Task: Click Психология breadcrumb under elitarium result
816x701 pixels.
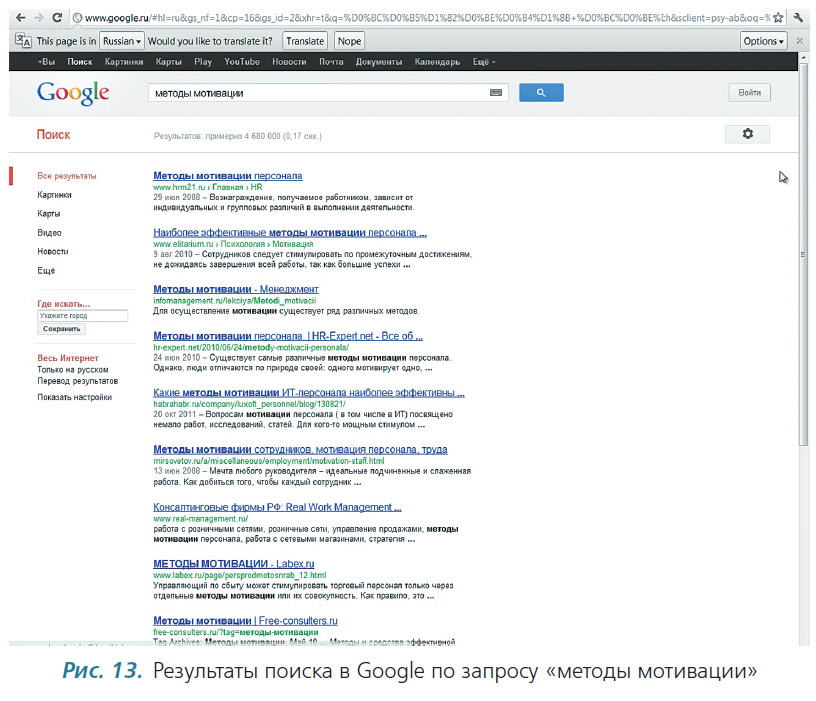Action: click(x=243, y=244)
